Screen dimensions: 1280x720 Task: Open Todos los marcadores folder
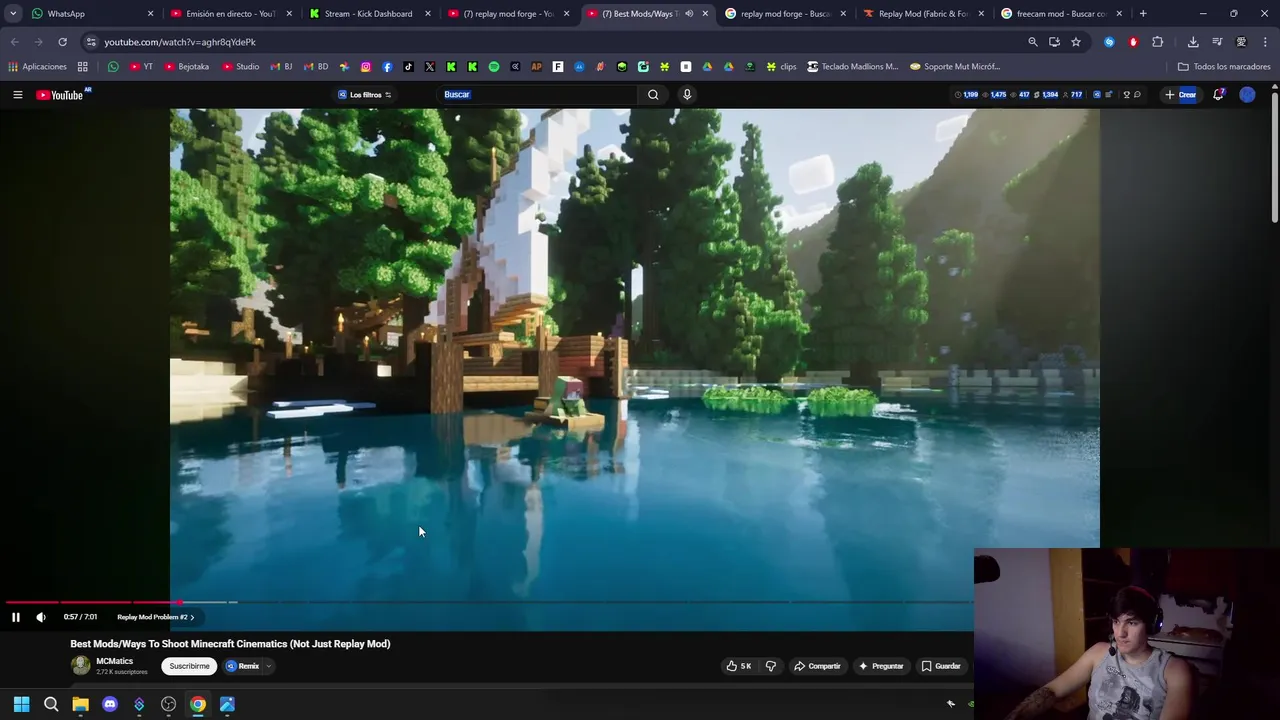1224,67
